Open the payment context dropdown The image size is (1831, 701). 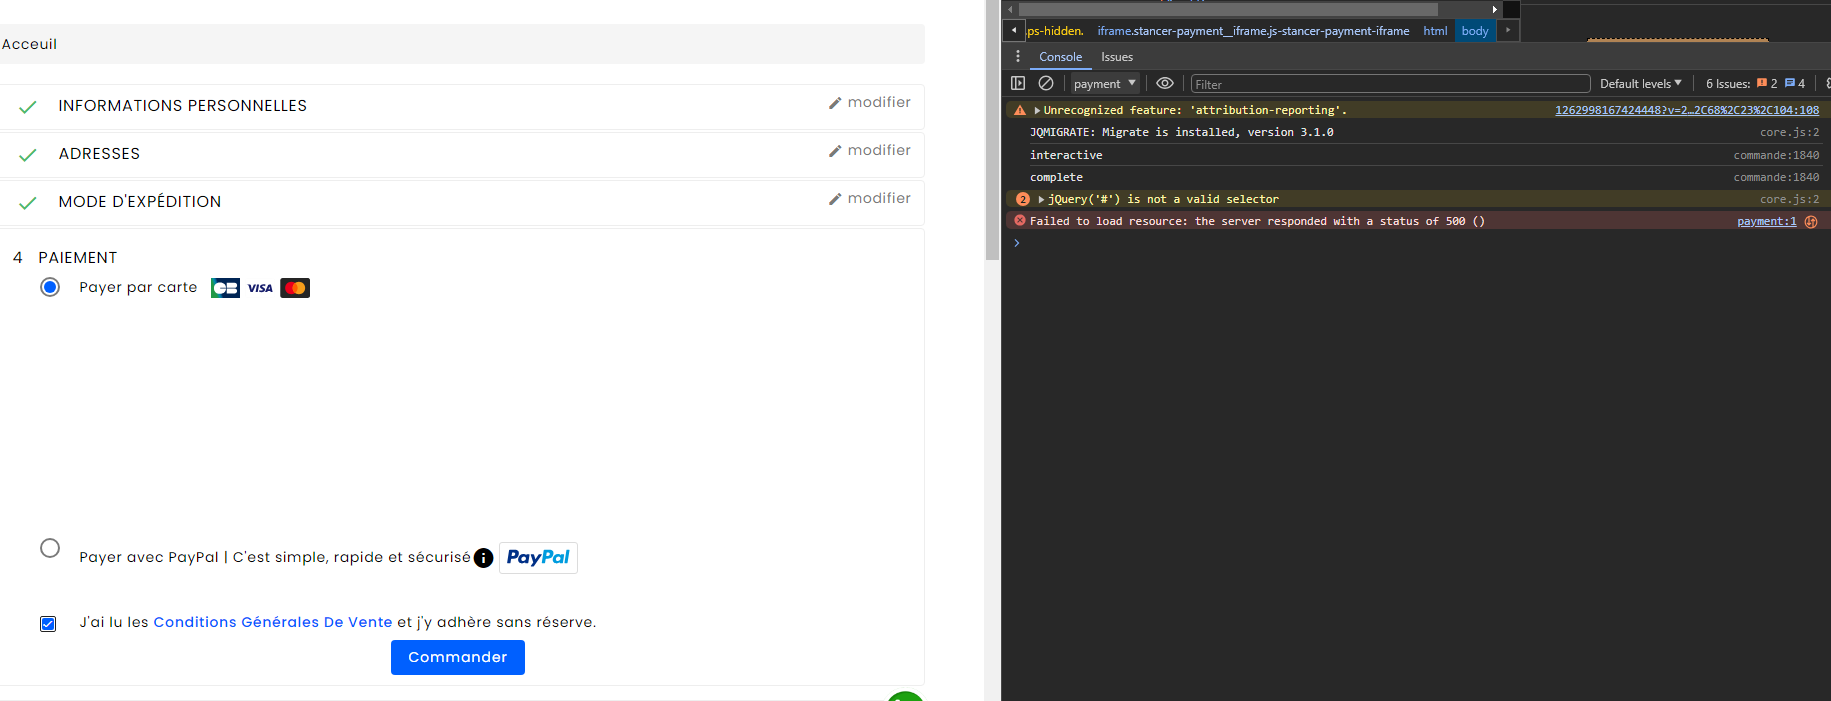click(x=1104, y=84)
